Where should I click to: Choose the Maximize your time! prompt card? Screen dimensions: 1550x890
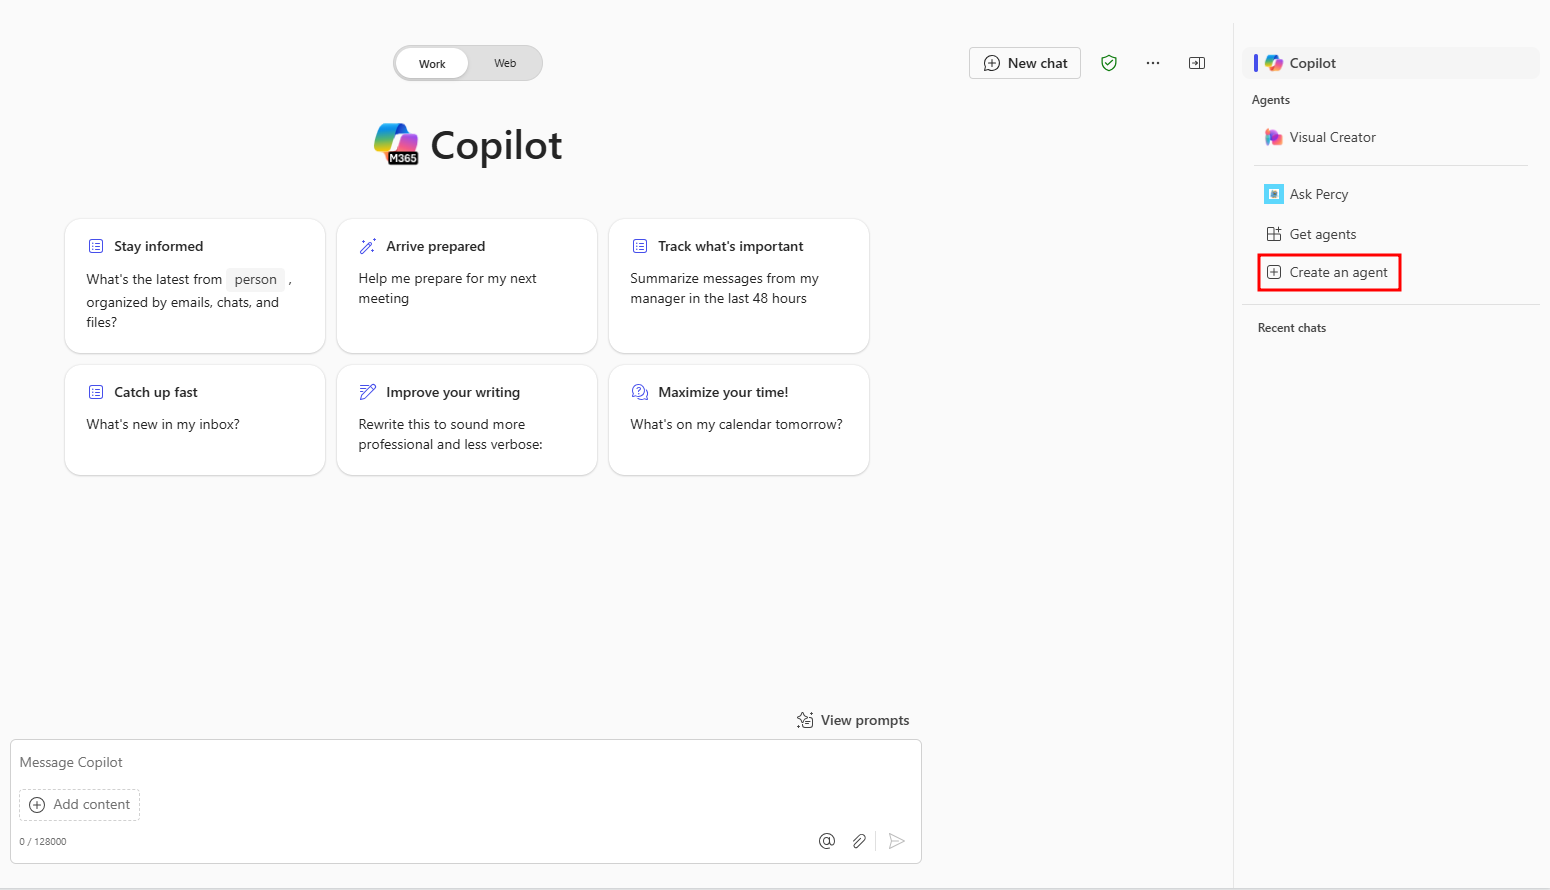(x=739, y=420)
